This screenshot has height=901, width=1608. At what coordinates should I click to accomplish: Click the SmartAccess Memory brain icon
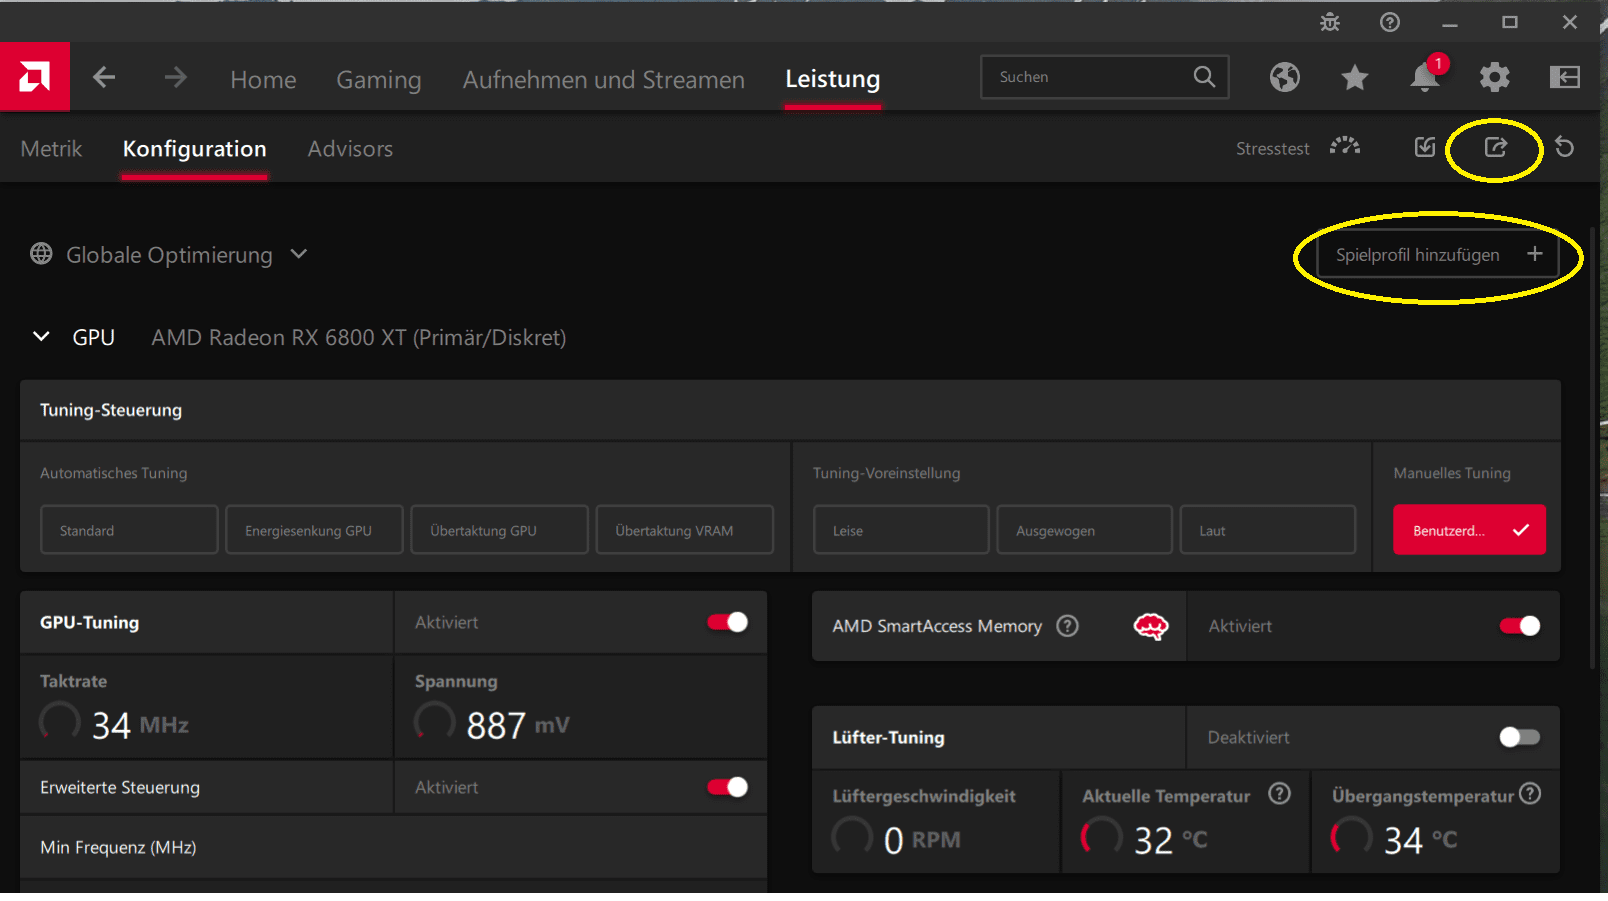pos(1151,626)
